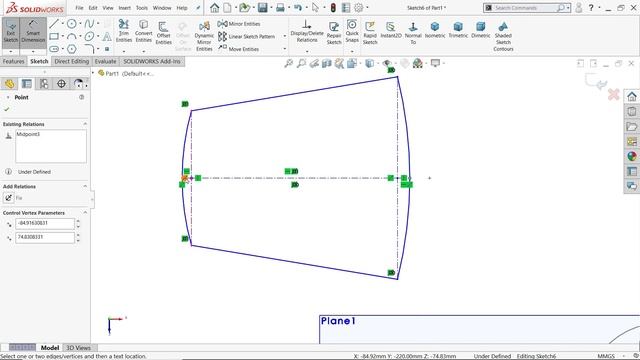The image size is (640, 360).
Task: Click Rapid Sketch
Action: pyautogui.click(x=370, y=33)
